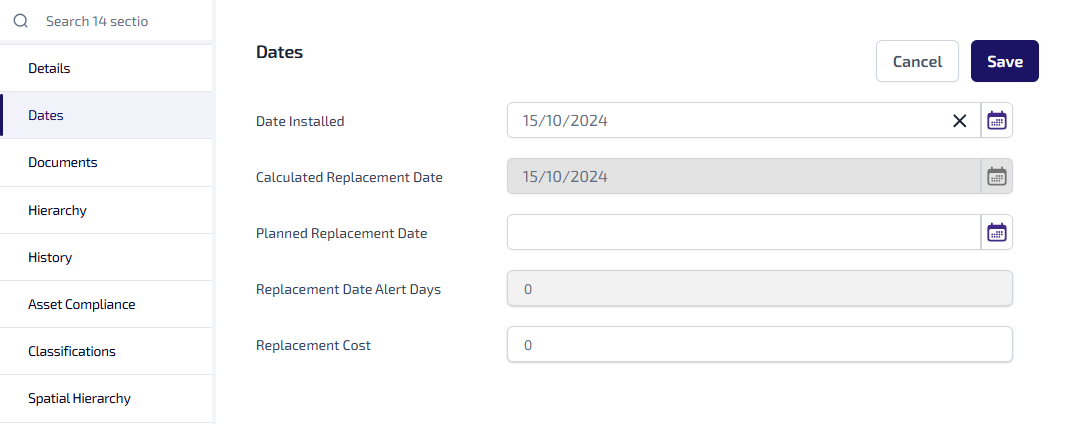Viewport: 1079px width, 424px height.
Task: Navigate to the Hierarchy section
Action: pyautogui.click(x=106, y=210)
